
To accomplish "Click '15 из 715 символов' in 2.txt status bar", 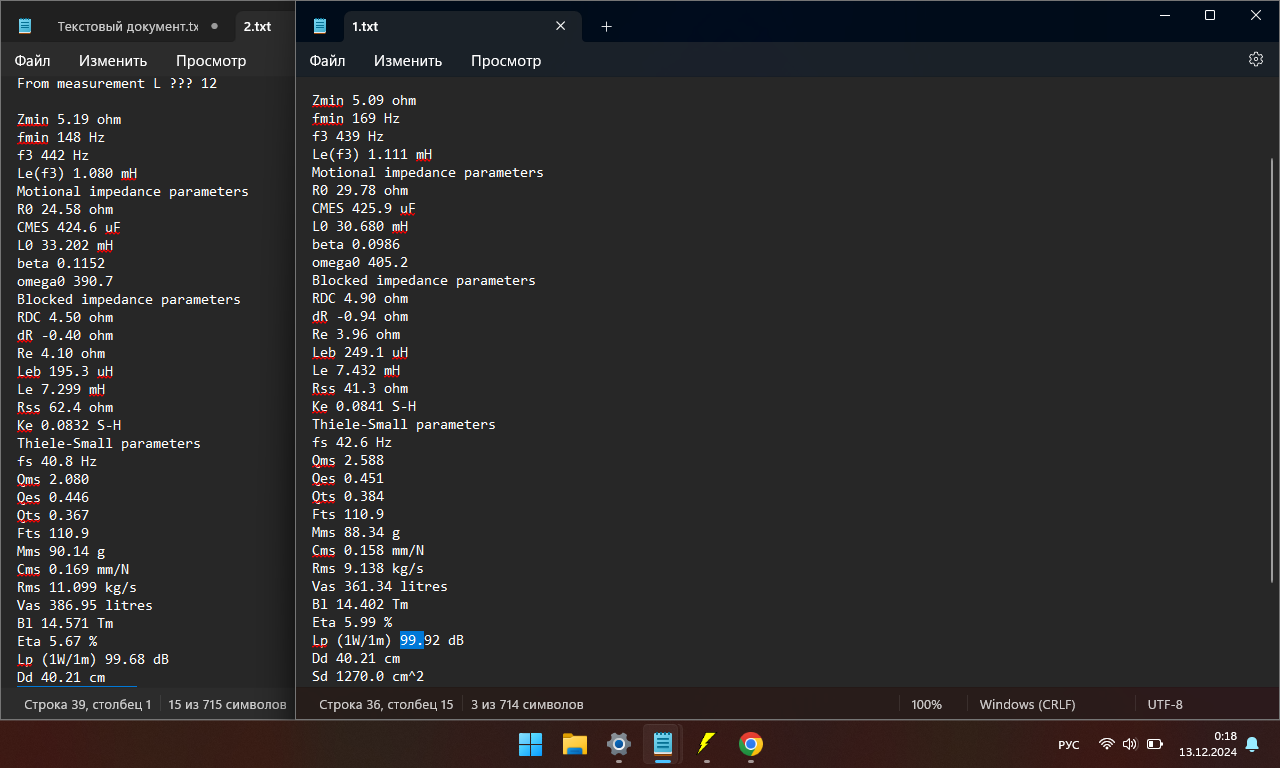I will click(x=227, y=704).
